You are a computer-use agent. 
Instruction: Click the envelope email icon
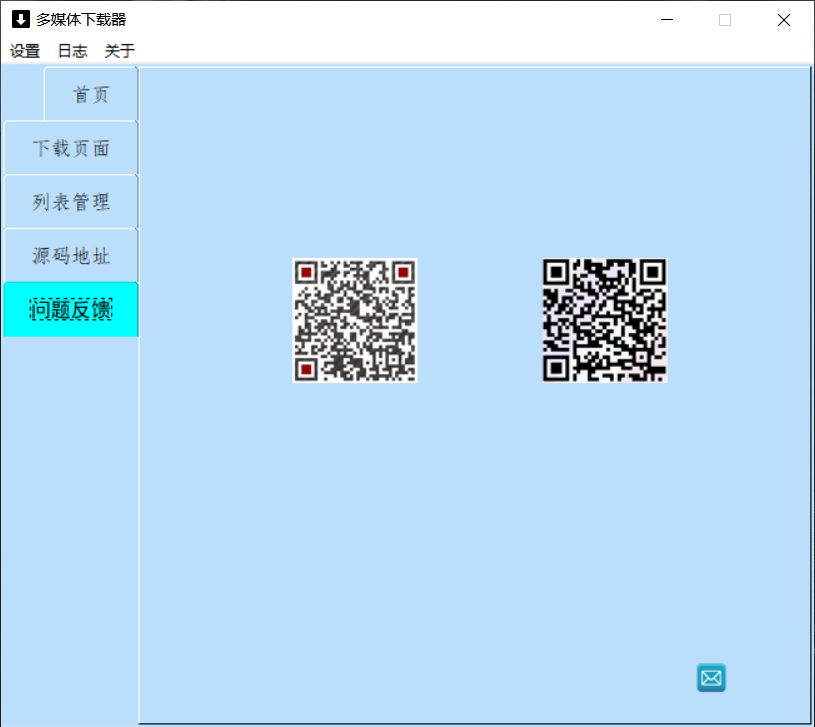(x=711, y=678)
